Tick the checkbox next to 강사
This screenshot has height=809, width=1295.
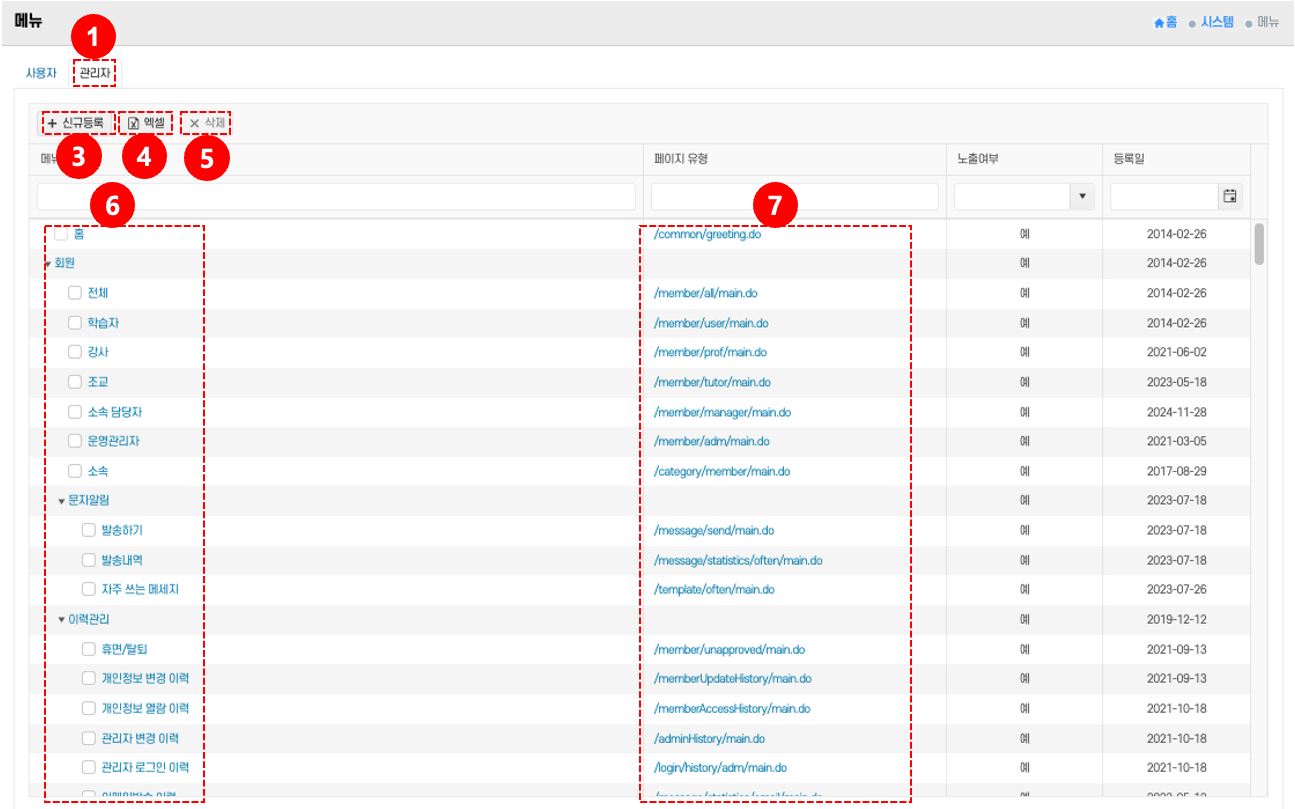click(75, 352)
